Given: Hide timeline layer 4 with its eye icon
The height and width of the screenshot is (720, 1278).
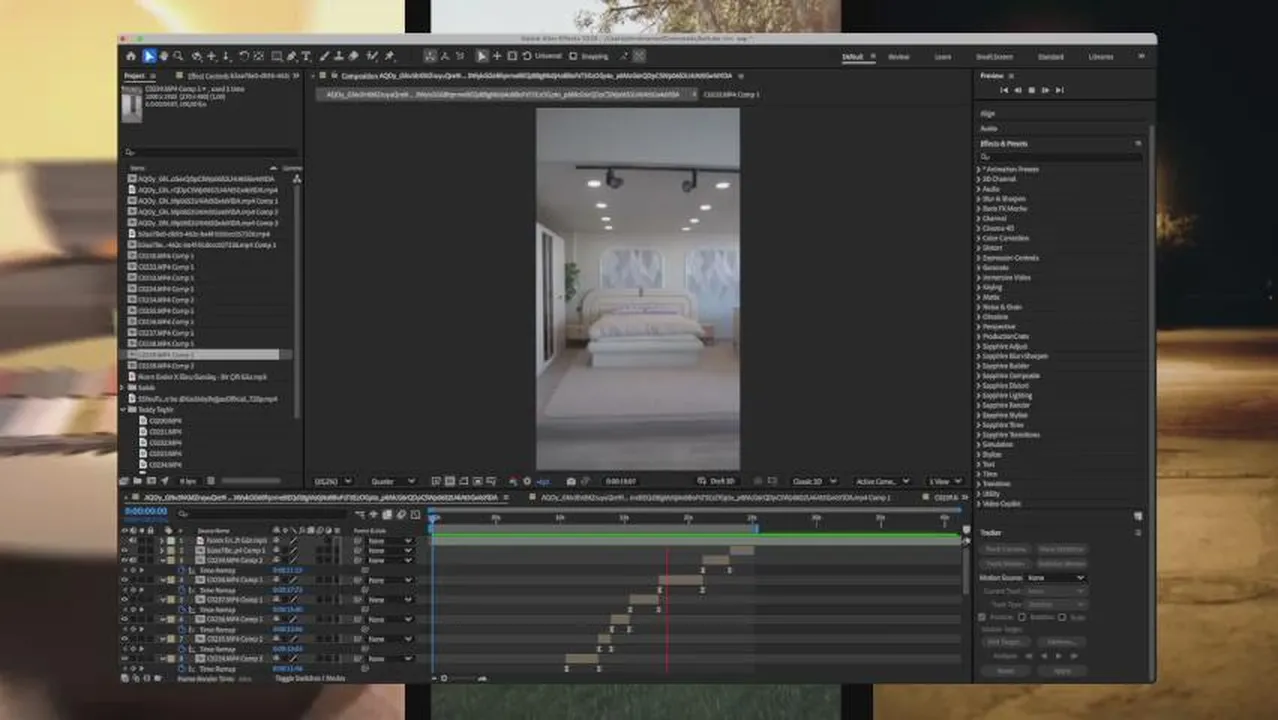Looking at the screenshot, I should tap(125, 580).
